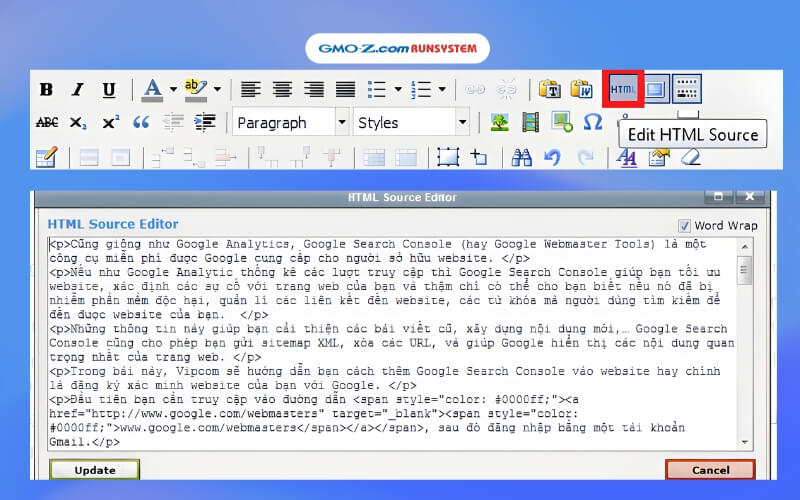Toggle the Word Wrap checkbox
The height and width of the screenshot is (500, 800).
684,225
